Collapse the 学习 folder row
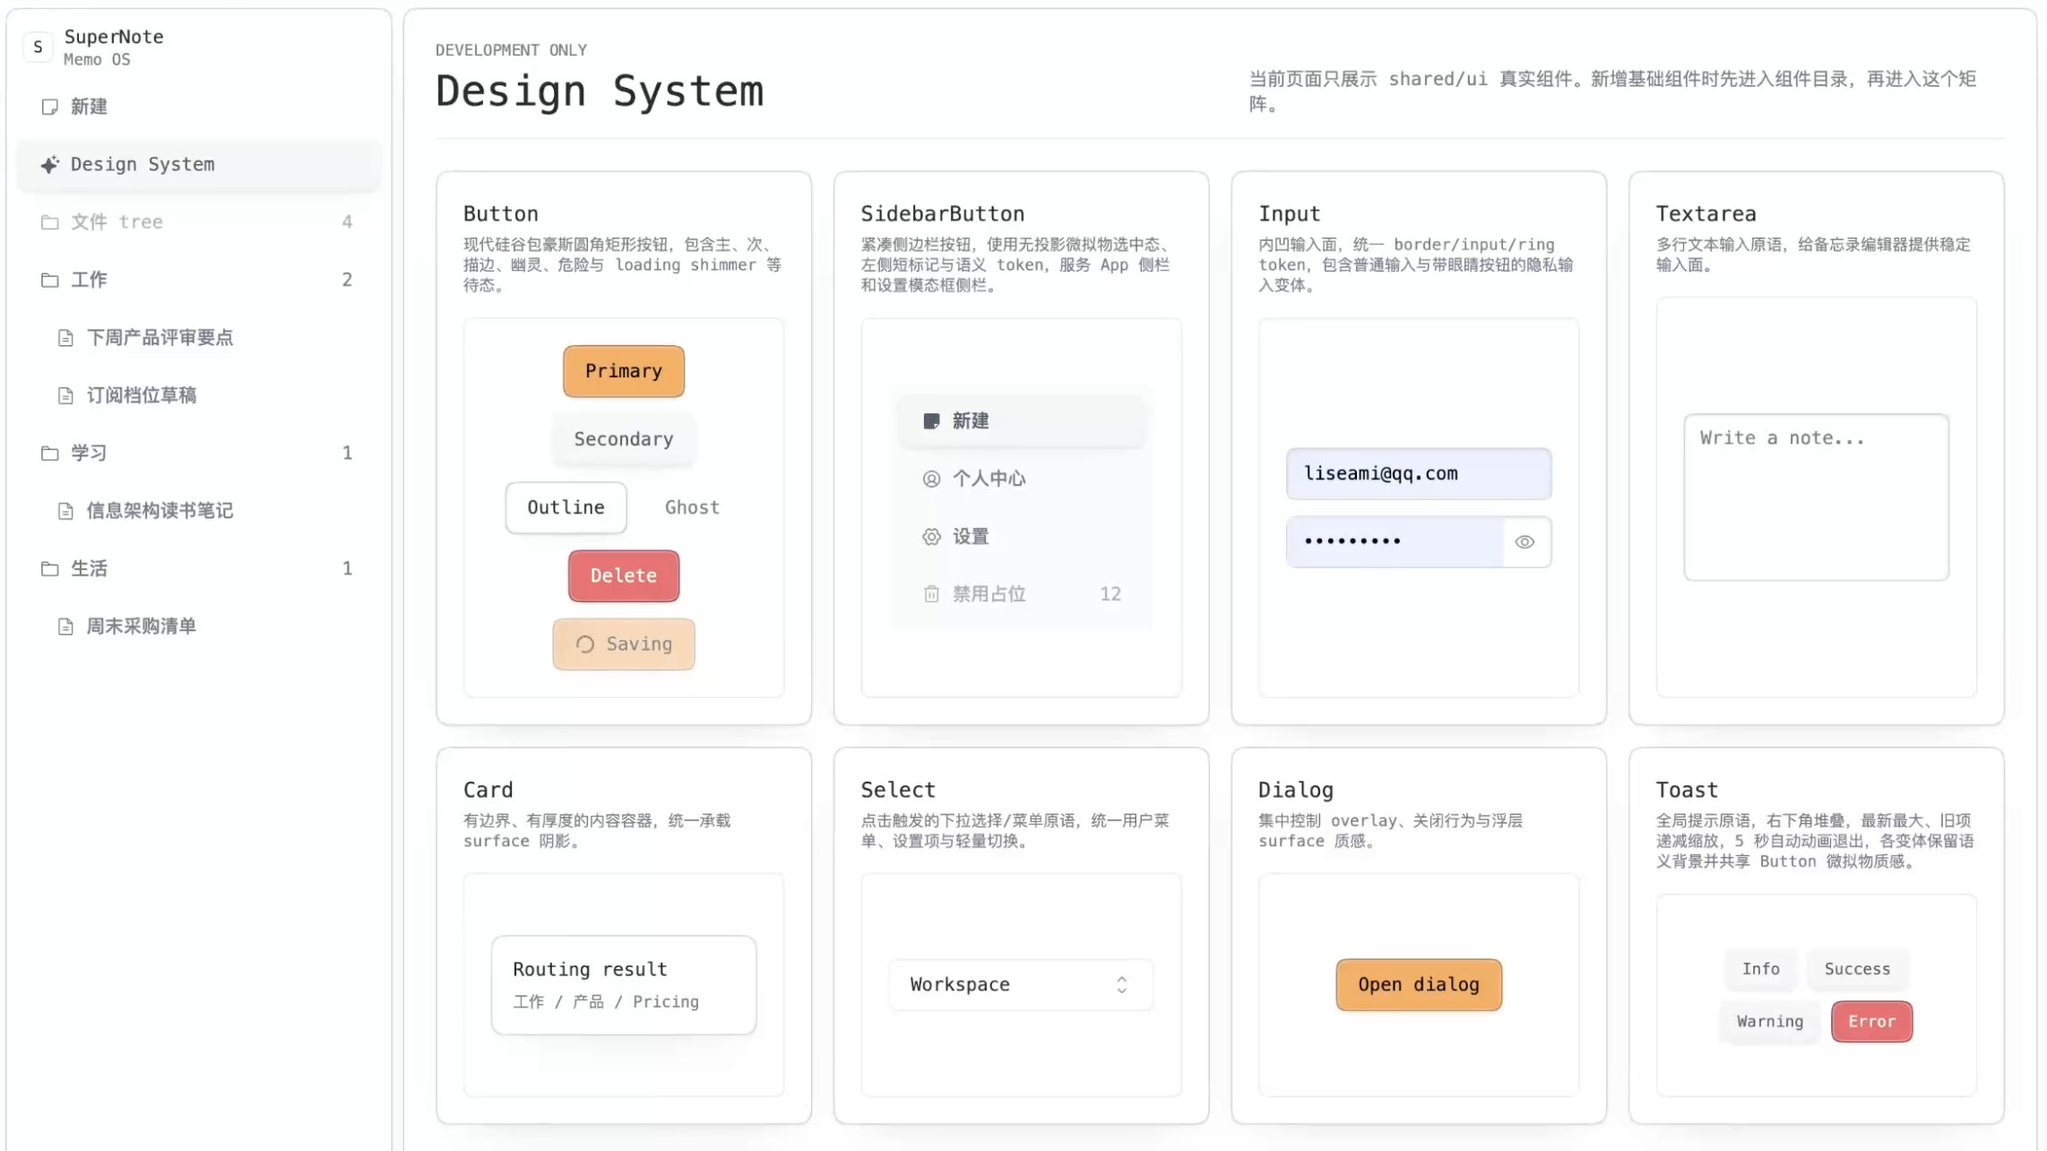This screenshot has width=2047, height=1151. click(x=198, y=453)
